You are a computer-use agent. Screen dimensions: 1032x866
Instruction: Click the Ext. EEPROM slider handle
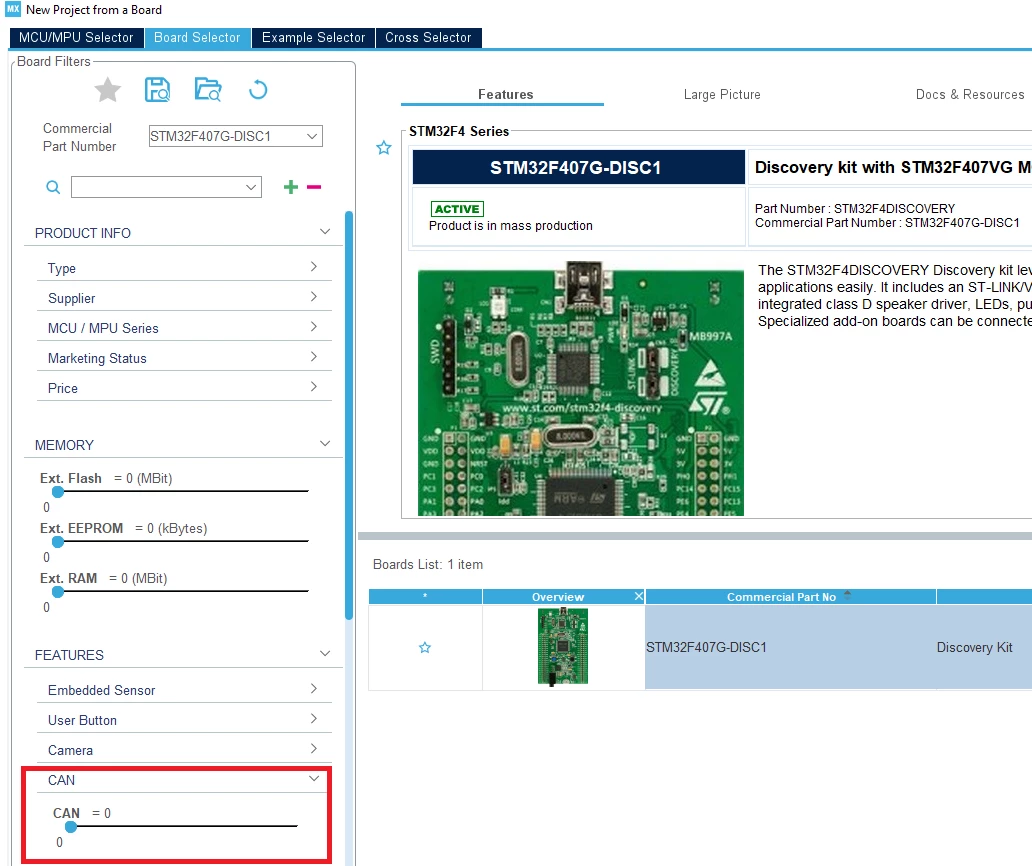click(x=58, y=542)
